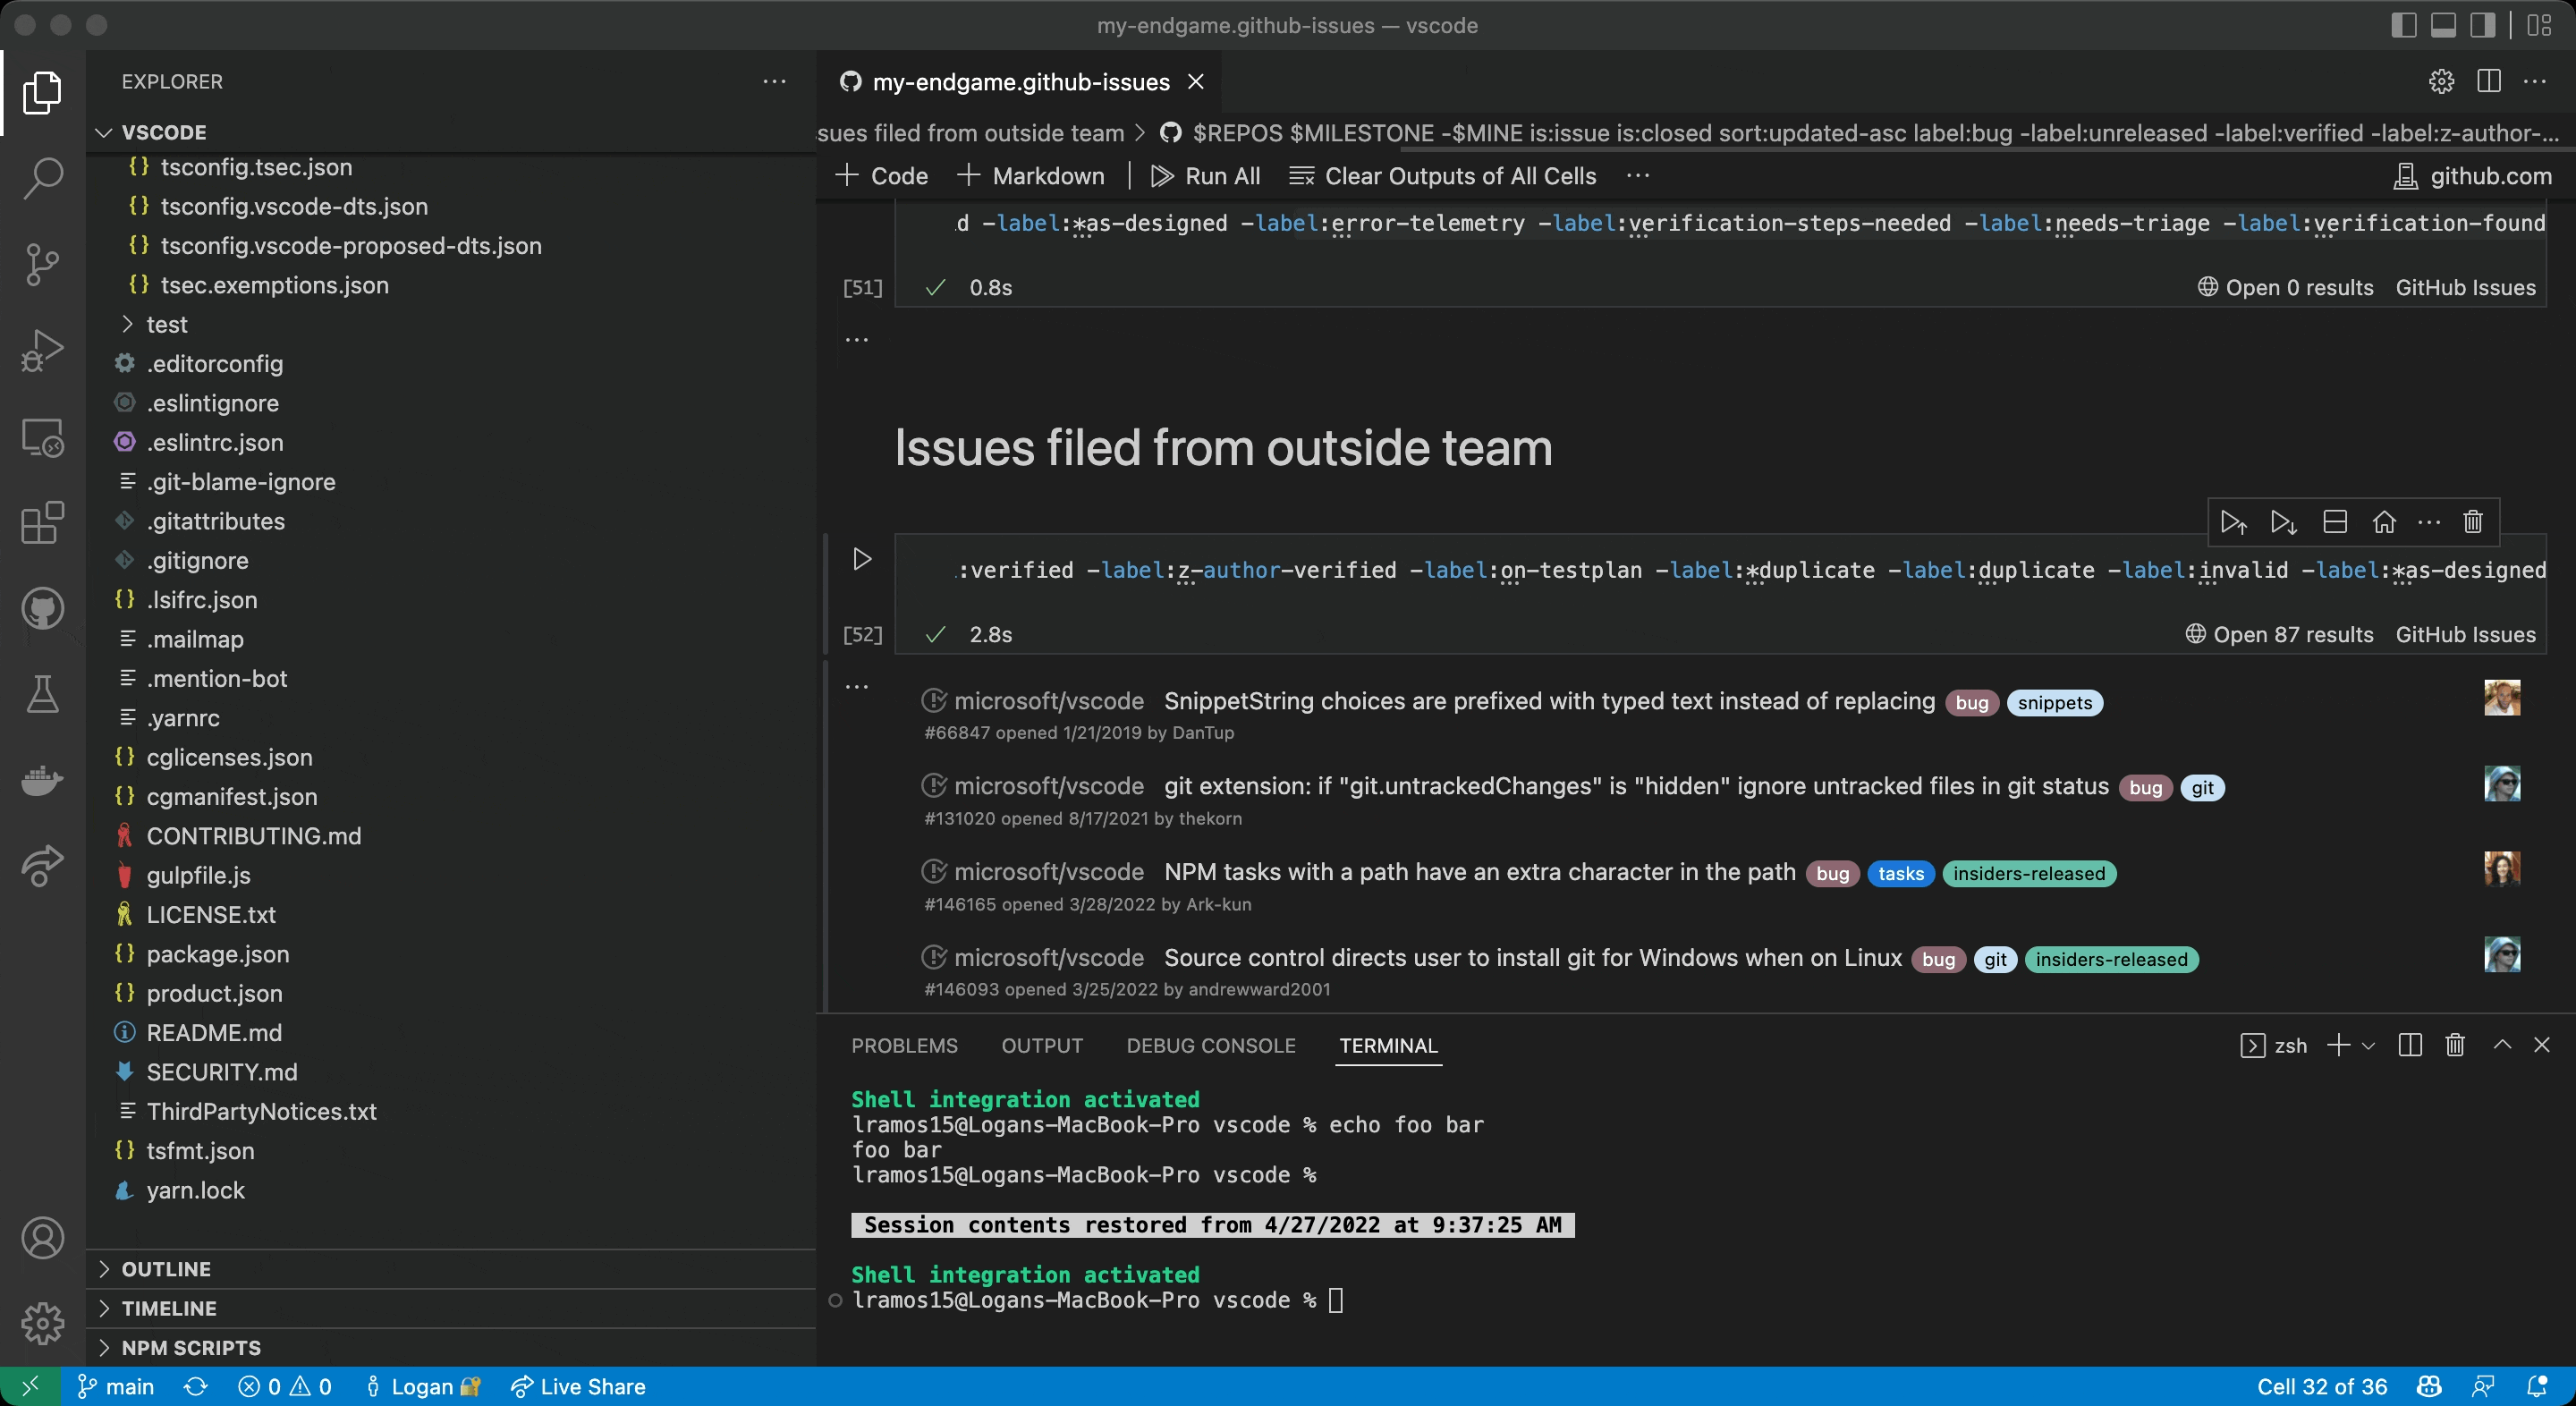The image size is (2576, 1406).
Task: Open the Source Control view
Action: (x=42, y=264)
